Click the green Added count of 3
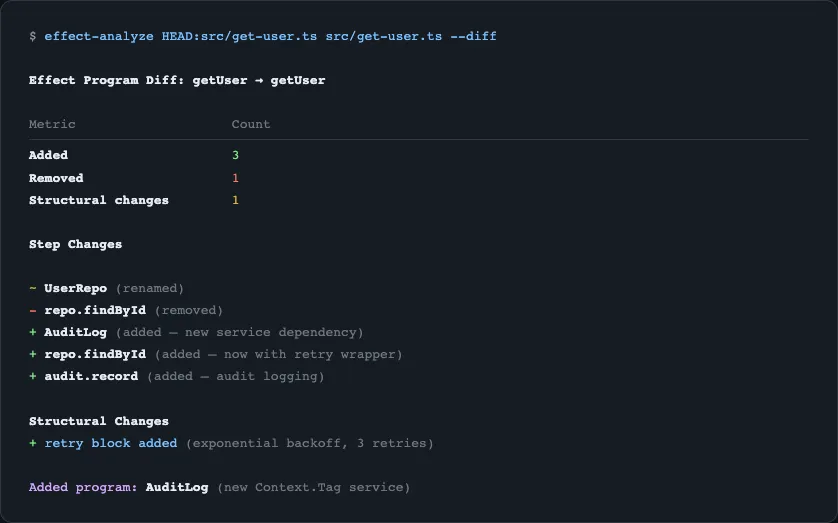838x523 pixels. click(235, 155)
